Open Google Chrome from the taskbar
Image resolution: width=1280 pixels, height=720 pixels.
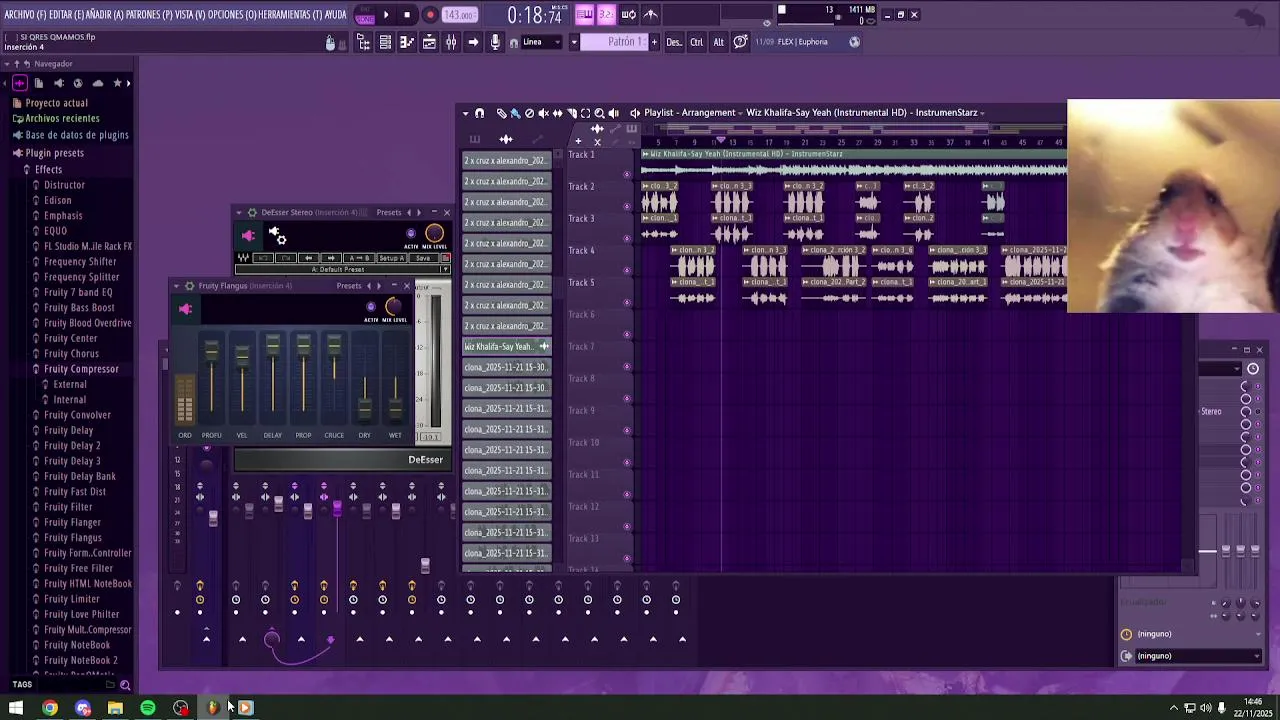pos(49,708)
